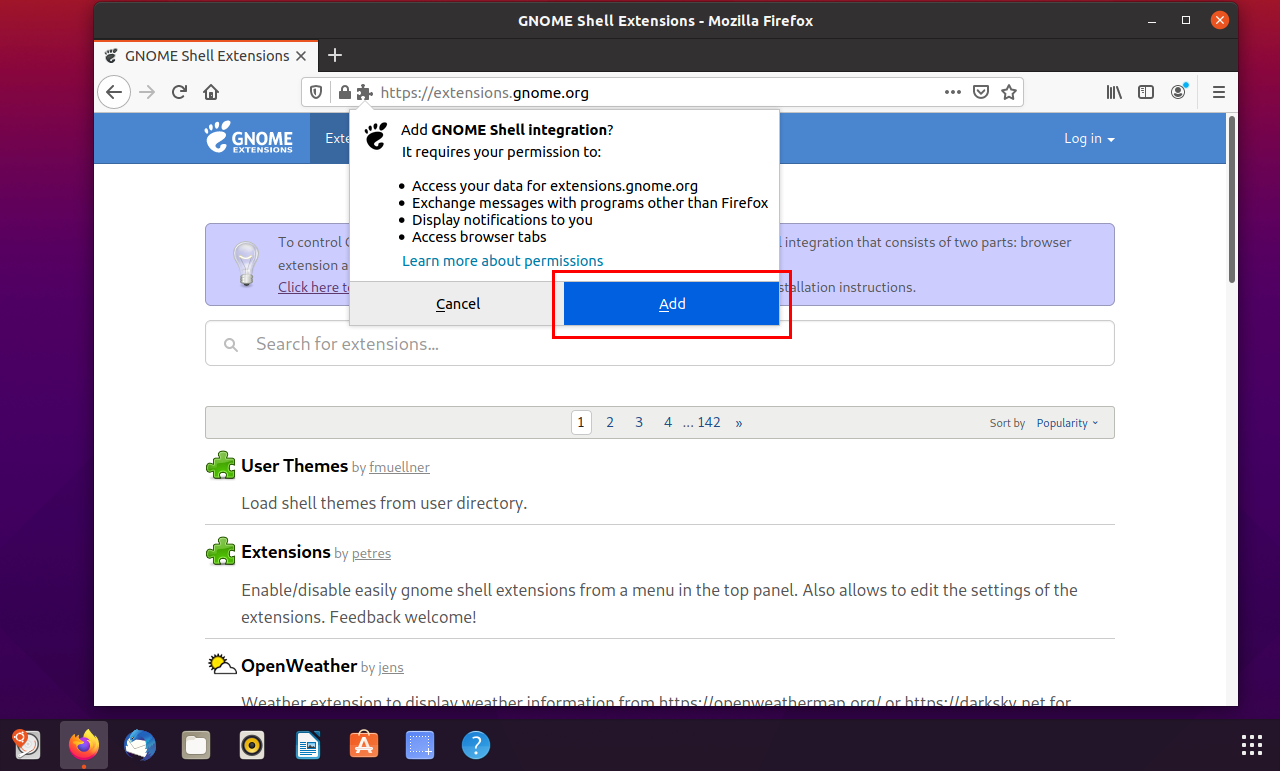Open the Library bookmarks icon
This screenshot has width=1280, height=771.
pos(1114,92)
